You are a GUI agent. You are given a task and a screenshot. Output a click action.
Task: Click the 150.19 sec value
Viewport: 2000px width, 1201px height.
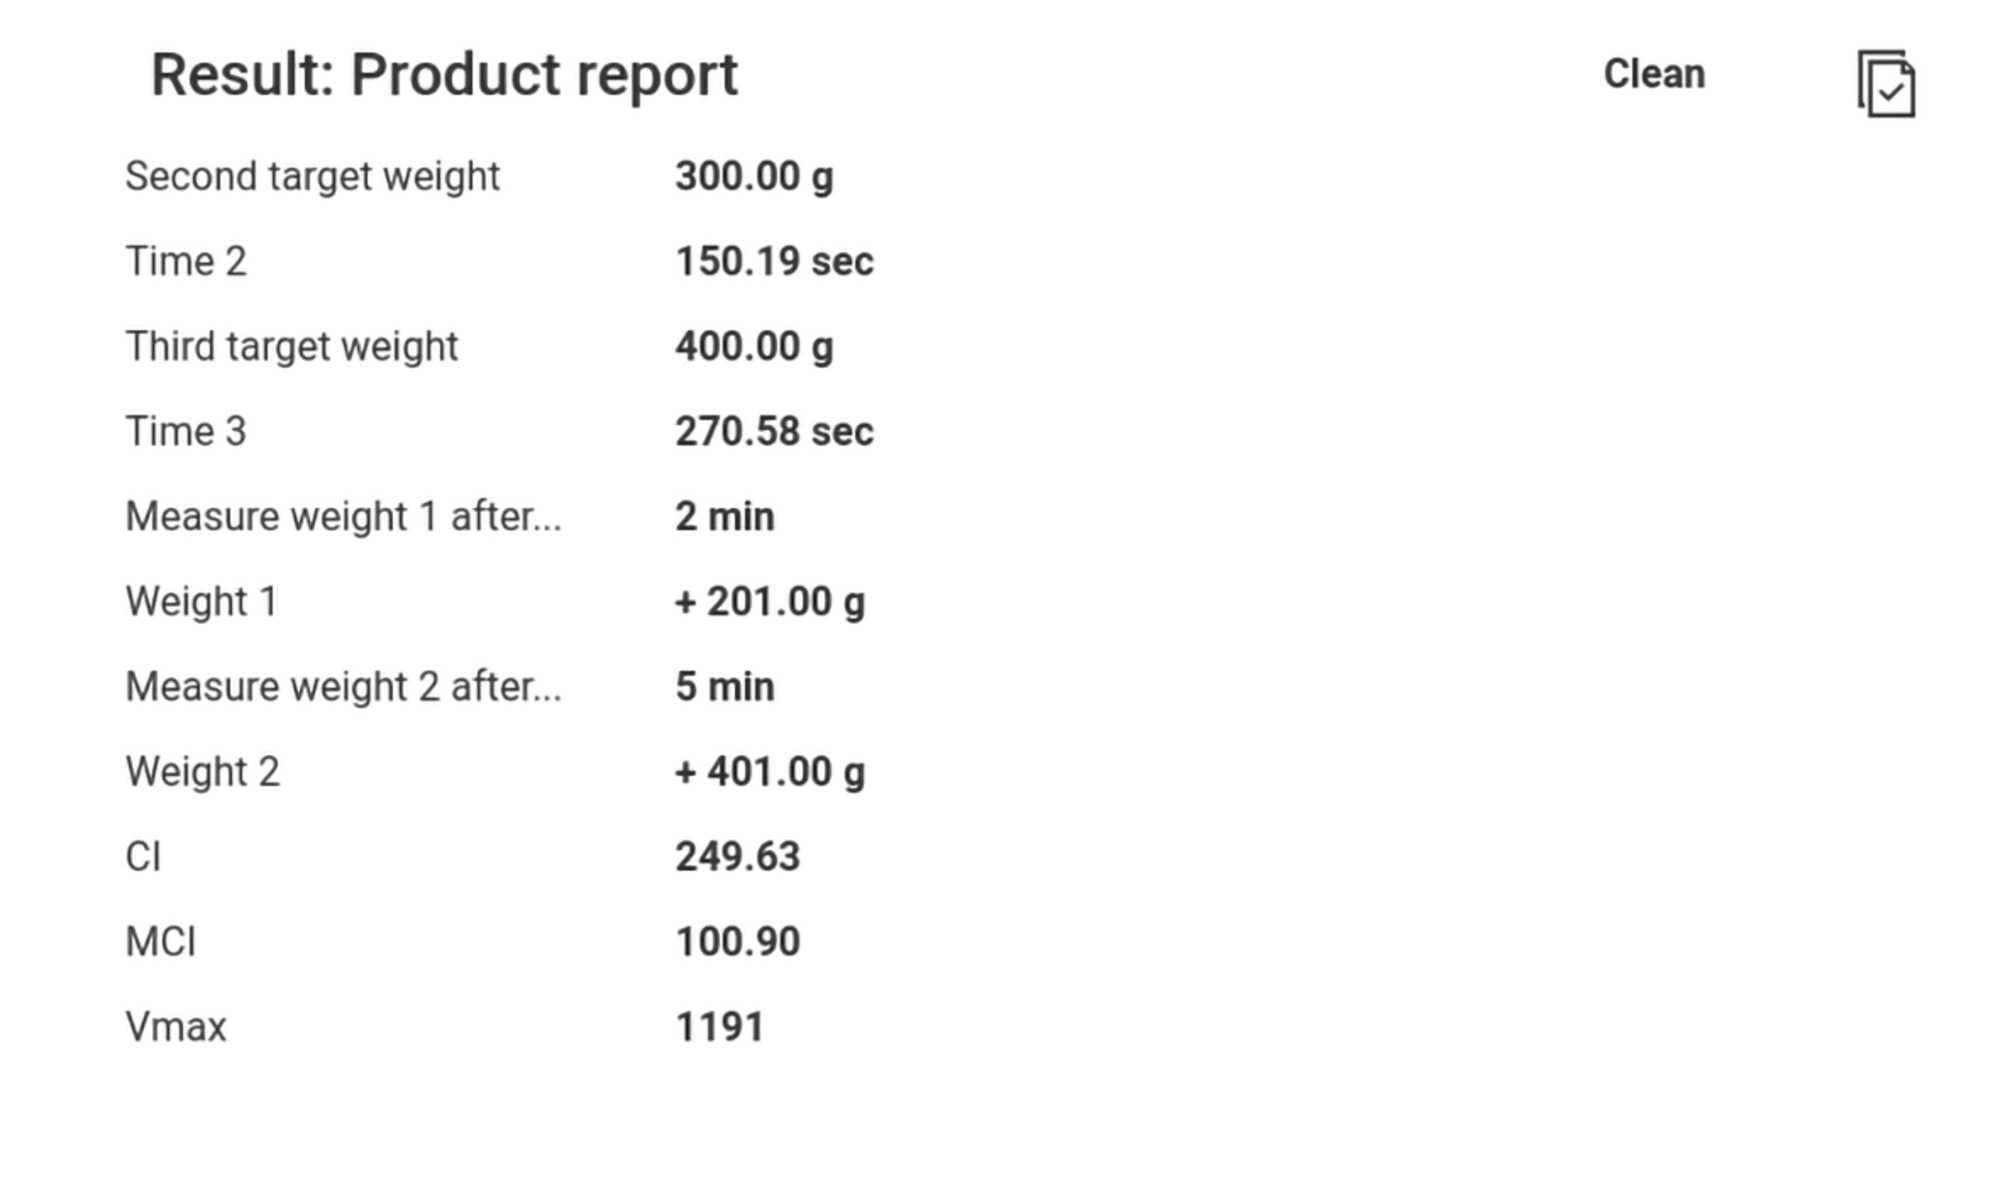point(774,262)
